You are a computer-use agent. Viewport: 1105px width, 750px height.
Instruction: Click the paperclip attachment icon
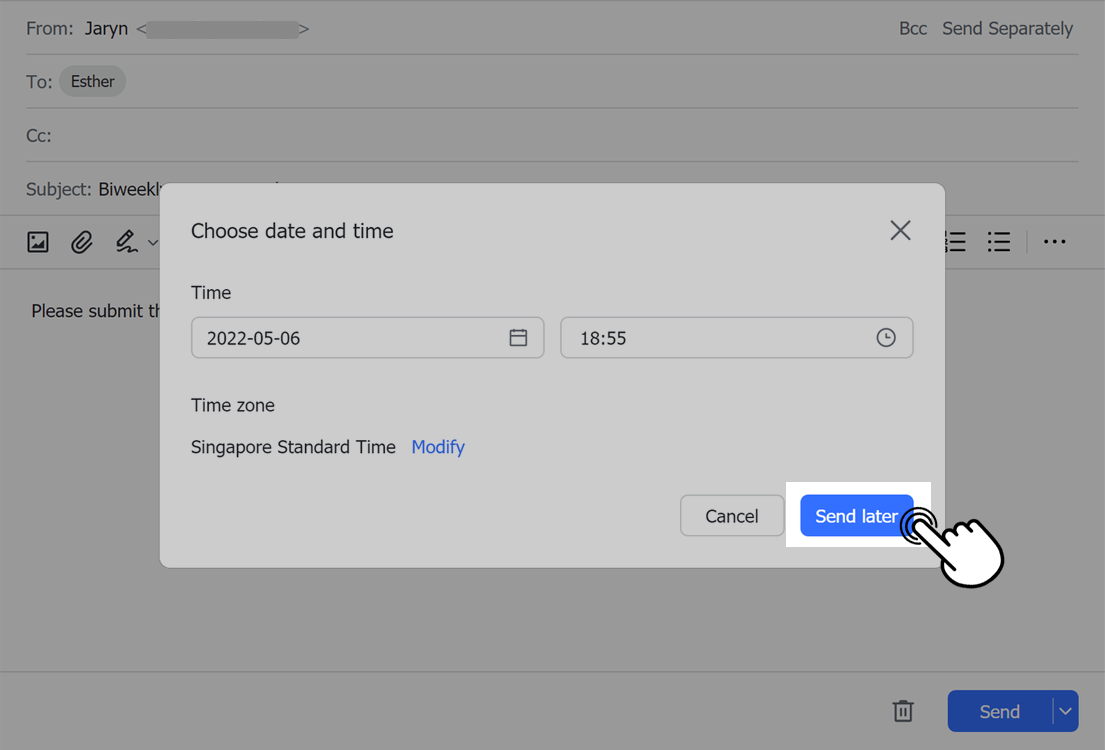click(82, 242)
